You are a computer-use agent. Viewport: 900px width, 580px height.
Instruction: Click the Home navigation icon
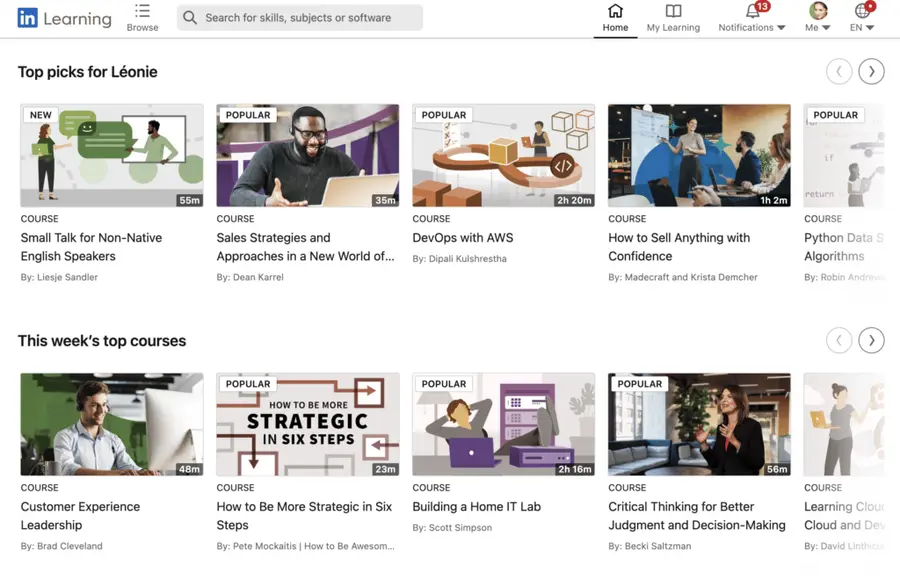615,13
